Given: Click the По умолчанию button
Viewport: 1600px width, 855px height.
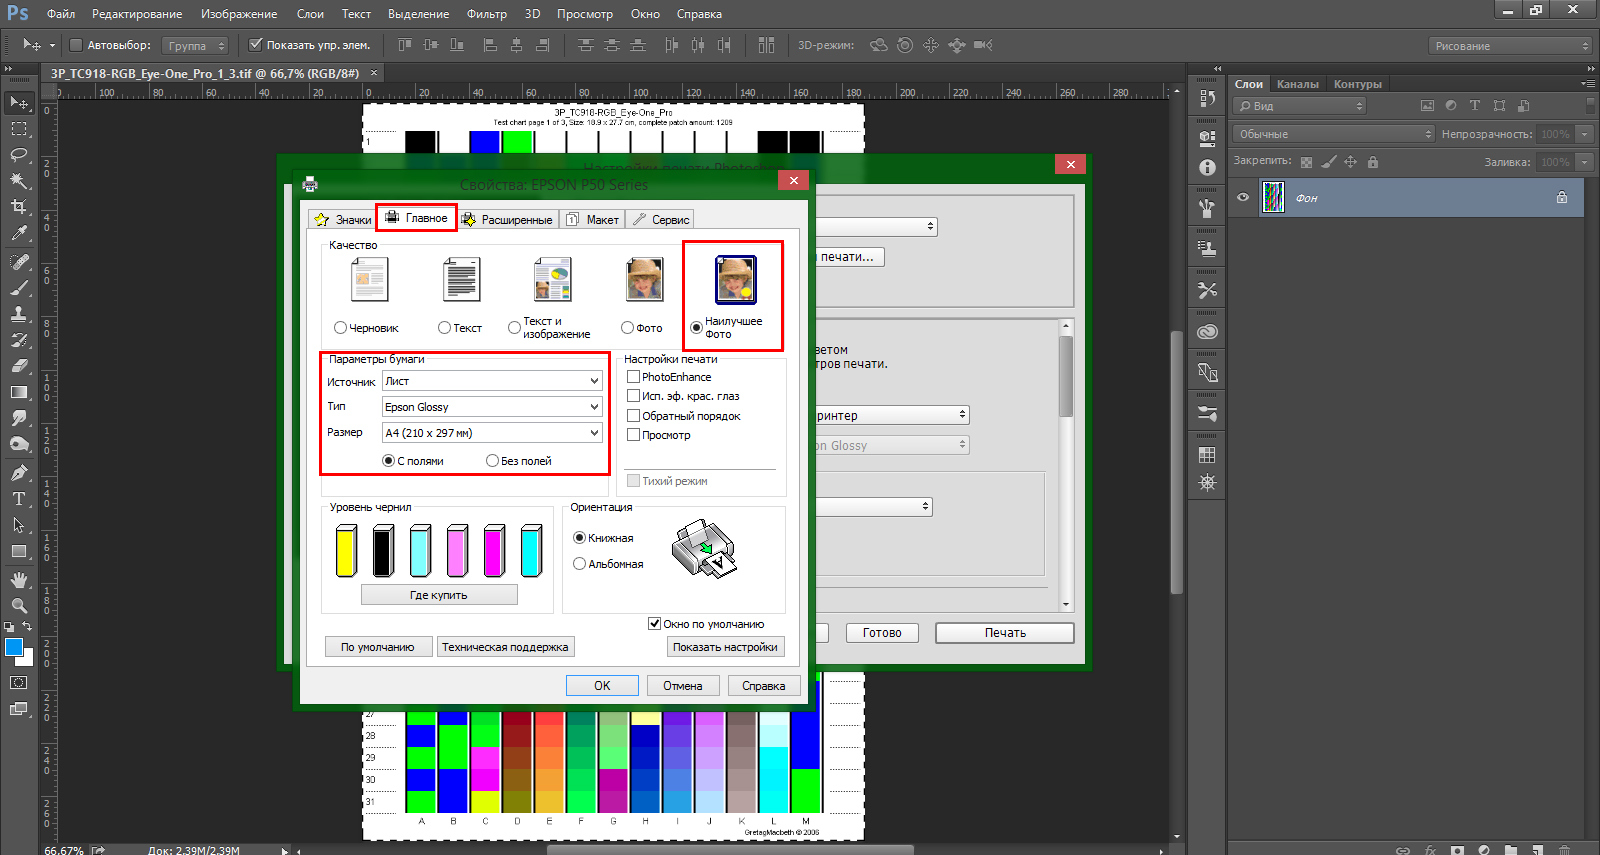Looking at the screenshot, I should pyautogui.click(x=378, y=647).
